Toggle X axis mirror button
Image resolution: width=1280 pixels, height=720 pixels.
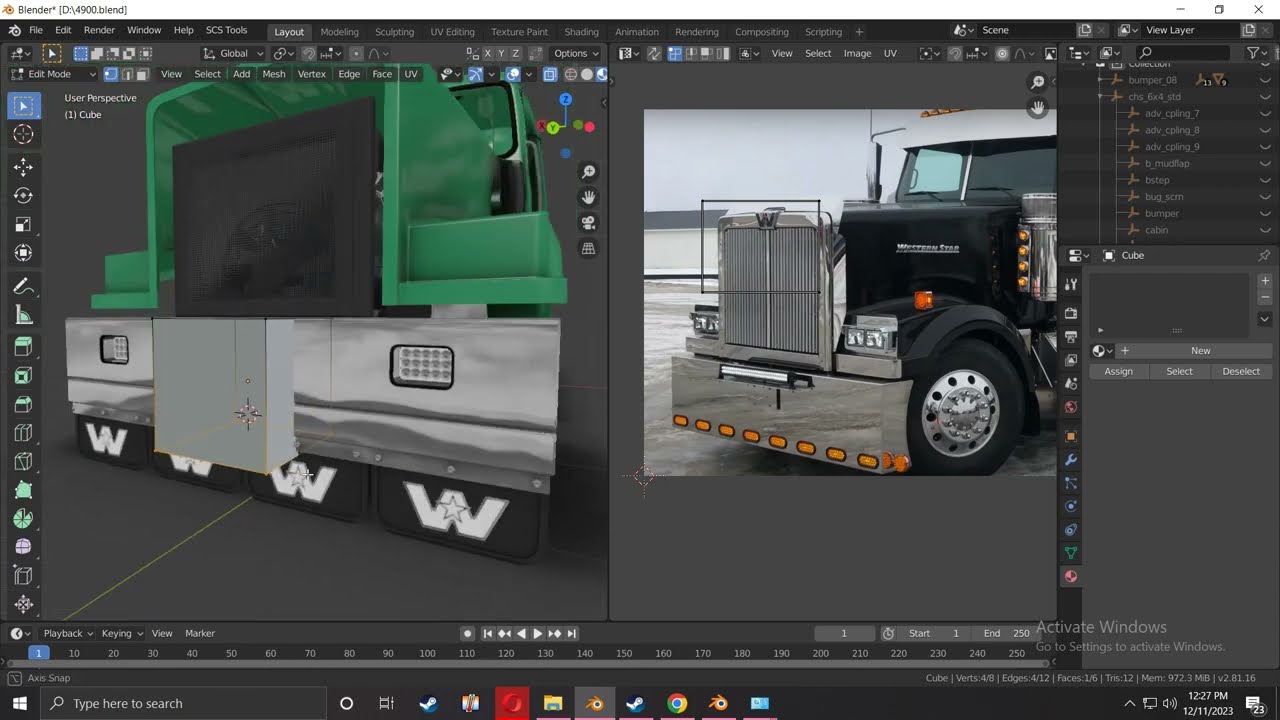488,53
